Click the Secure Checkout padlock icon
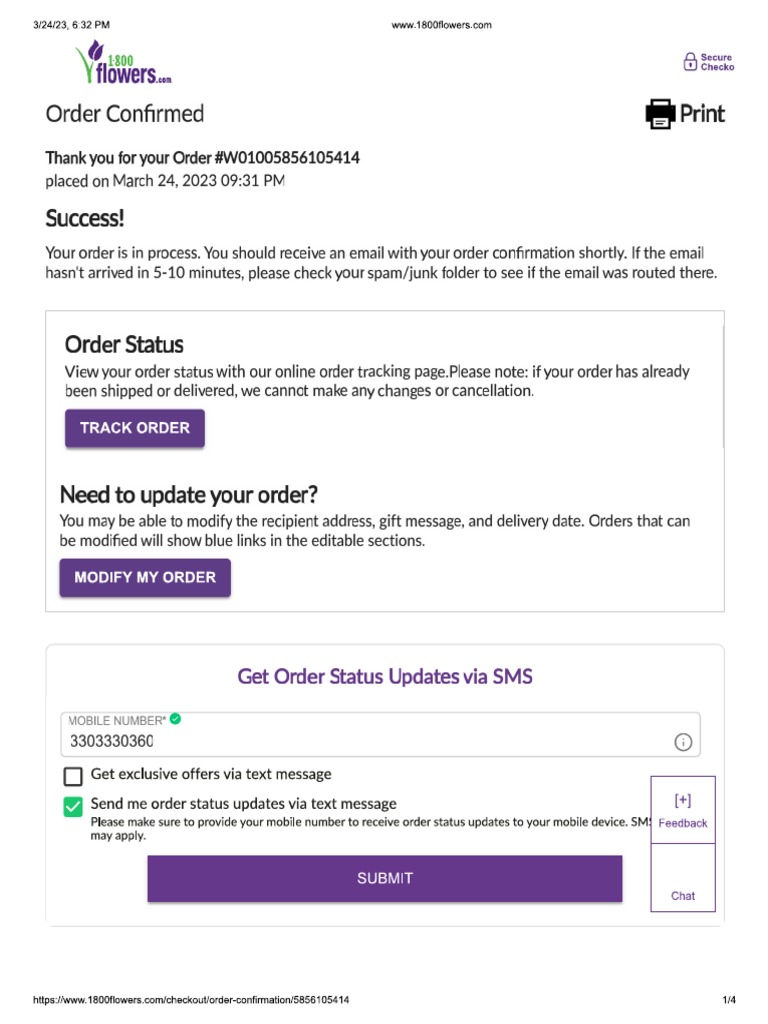The image size is (768, 1024). [690, 62]
